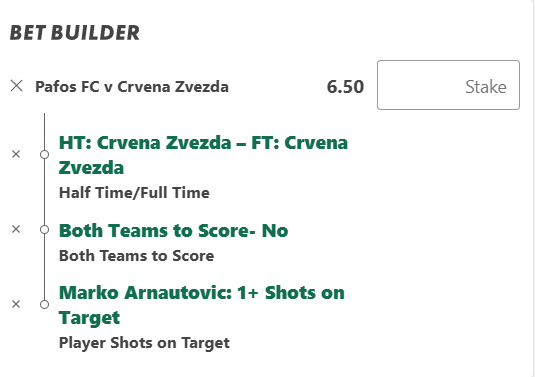Open HT: Crvena Zvezda – FT: Crvena Zvezda selection

203,155
